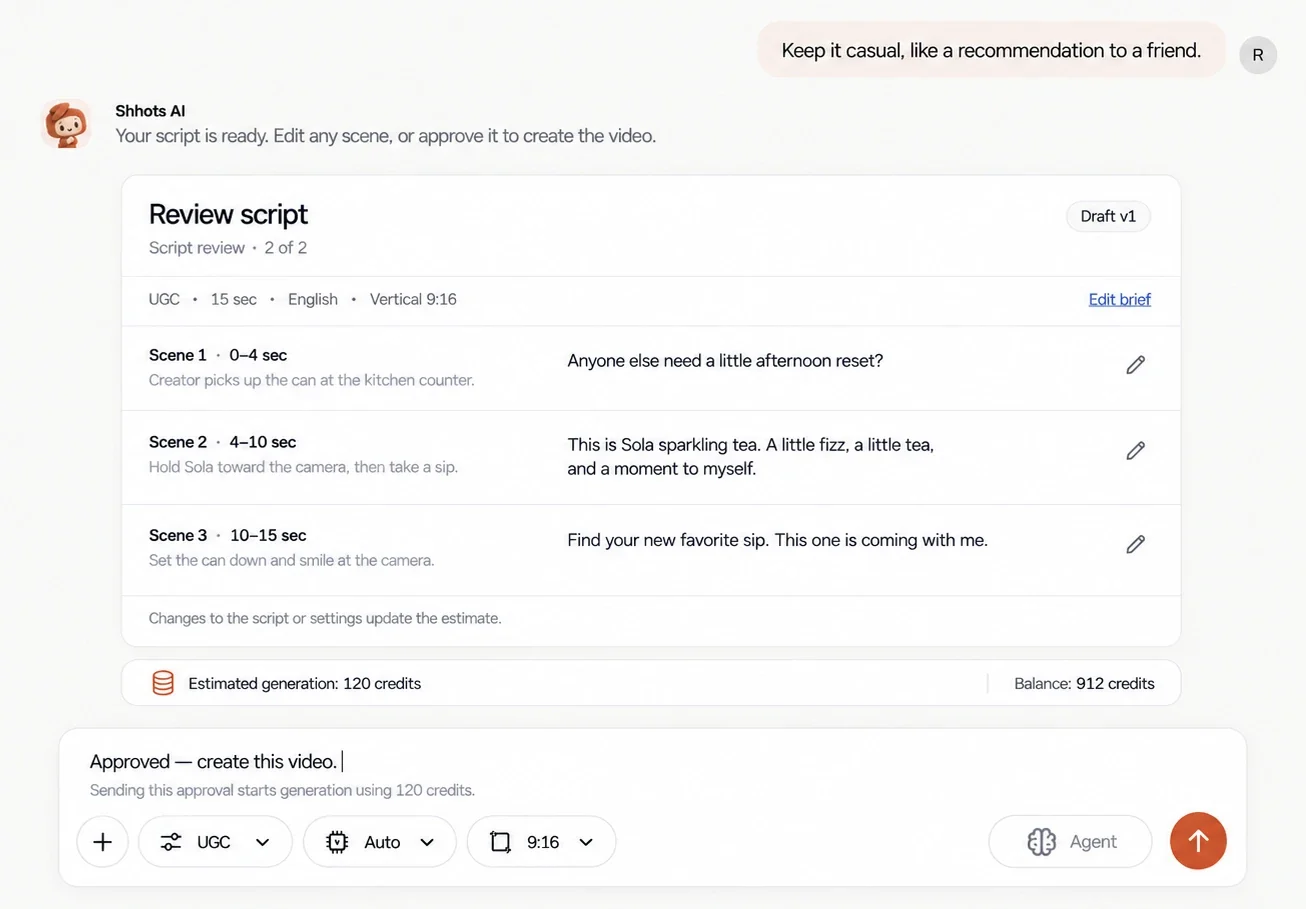The width and height of the screenshot is (1306, 909).
Task: Edit Scene 3 with its pencil icon
Action: pyautogui.click(x=1135, y=544)
